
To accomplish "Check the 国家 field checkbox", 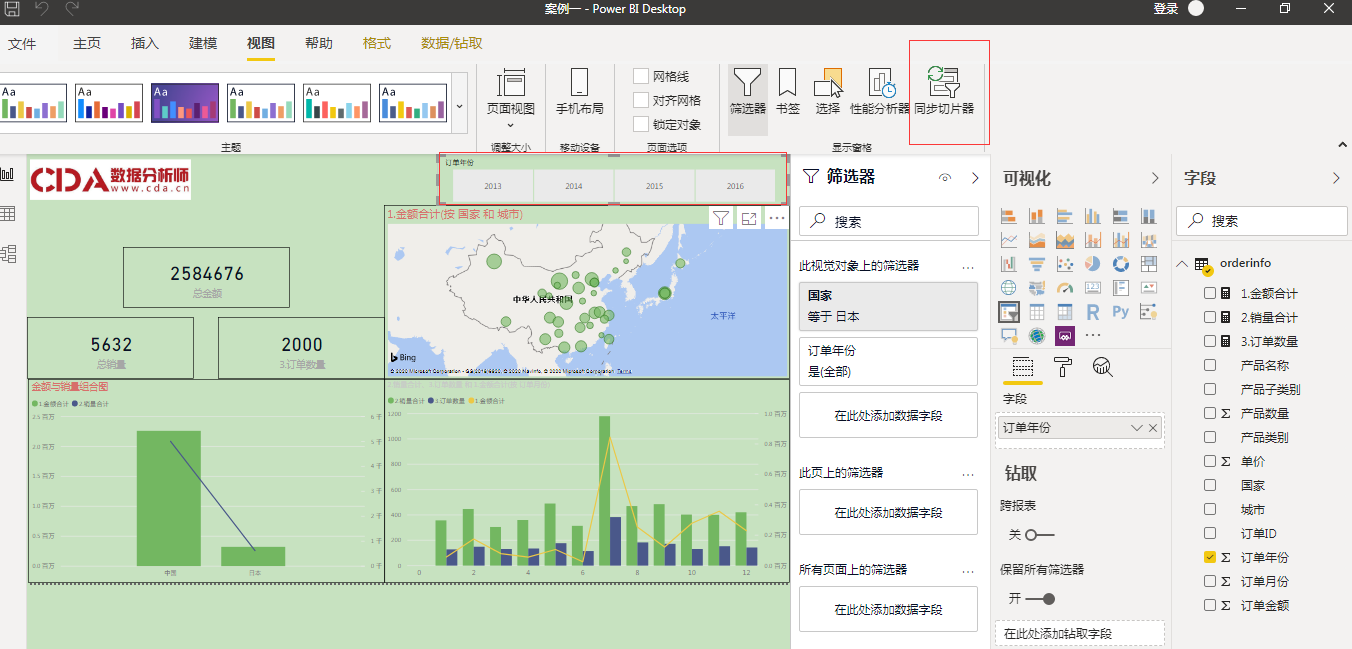I will tap(1210, 485).
